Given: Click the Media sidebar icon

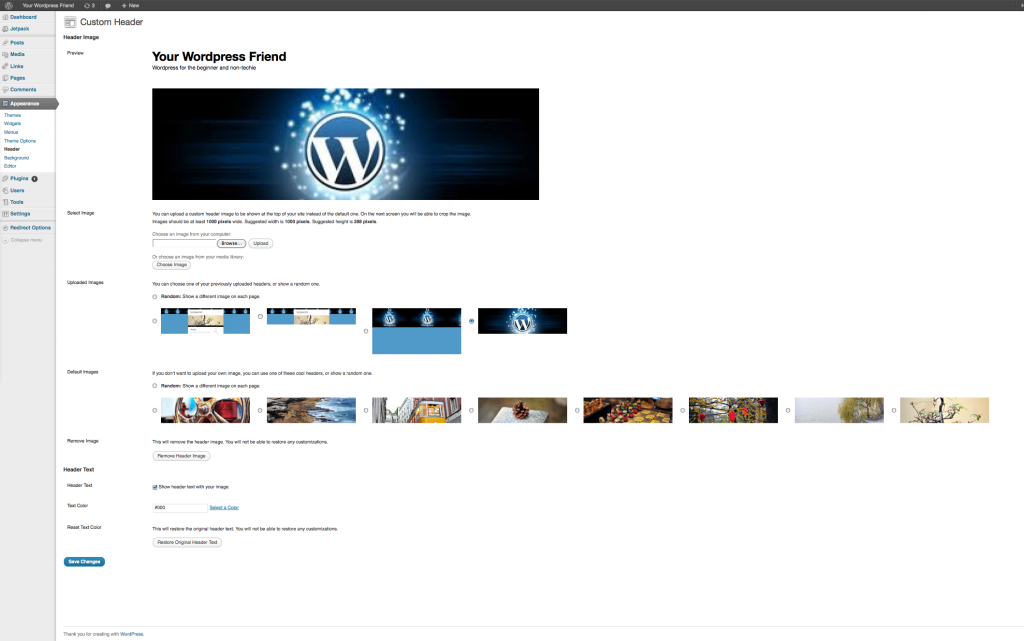Looking at the screenshot, I should pyautogui.click(x=5, y=54).
